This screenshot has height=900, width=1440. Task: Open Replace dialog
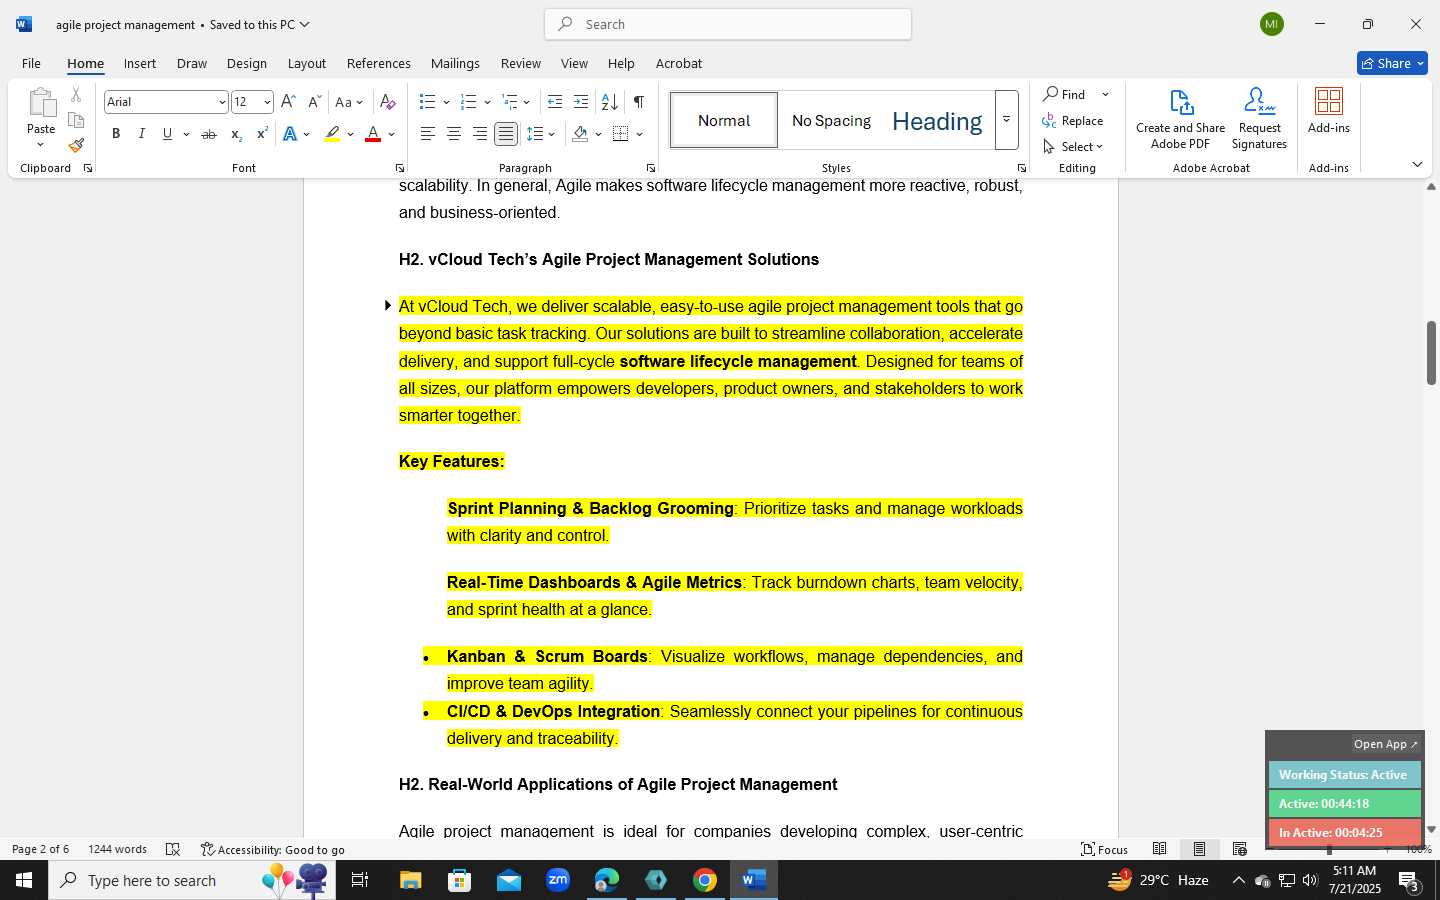pos(1073,120)
